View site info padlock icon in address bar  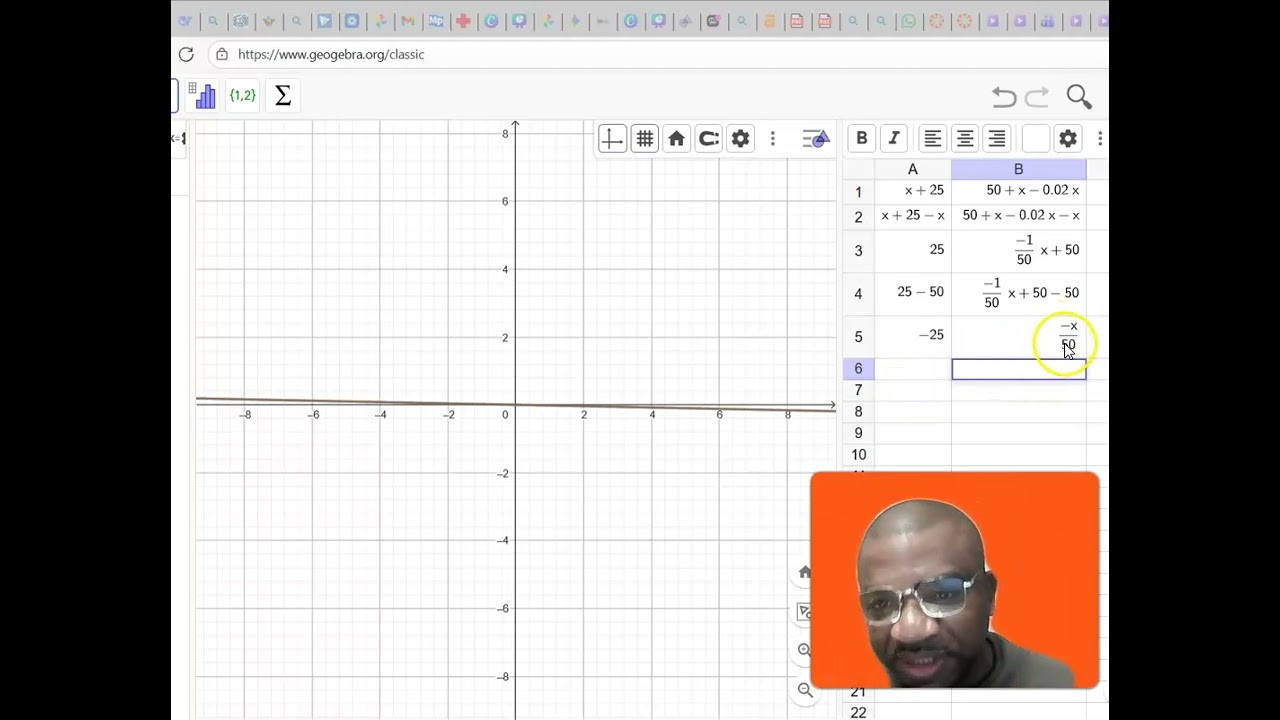click(222, 54)
